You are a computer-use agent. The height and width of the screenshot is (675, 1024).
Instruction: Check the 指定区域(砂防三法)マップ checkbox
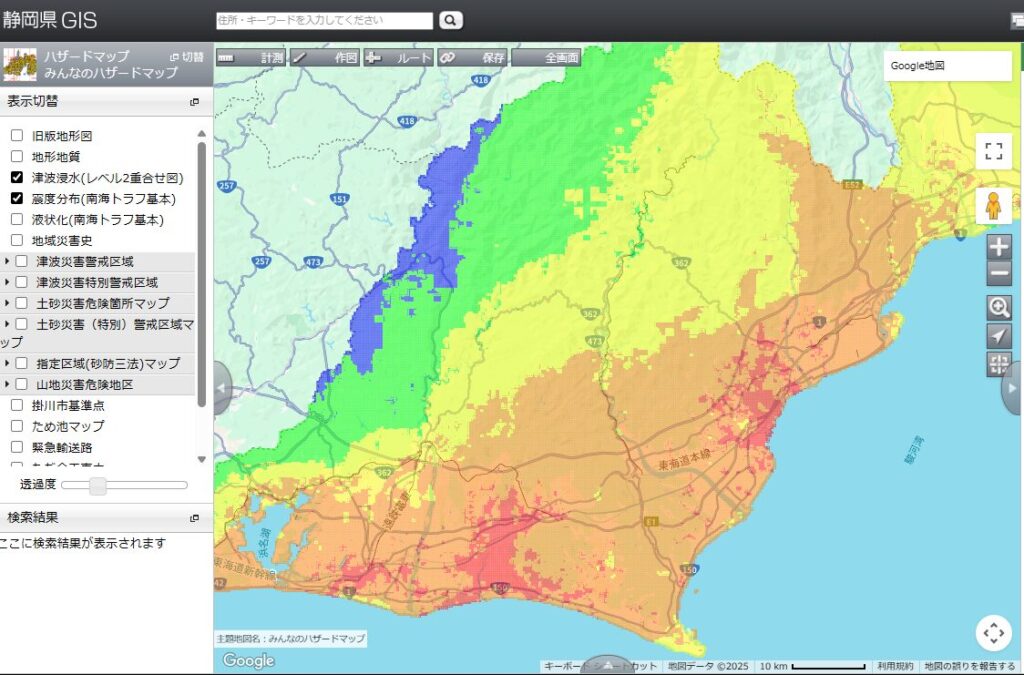[22, 363]
